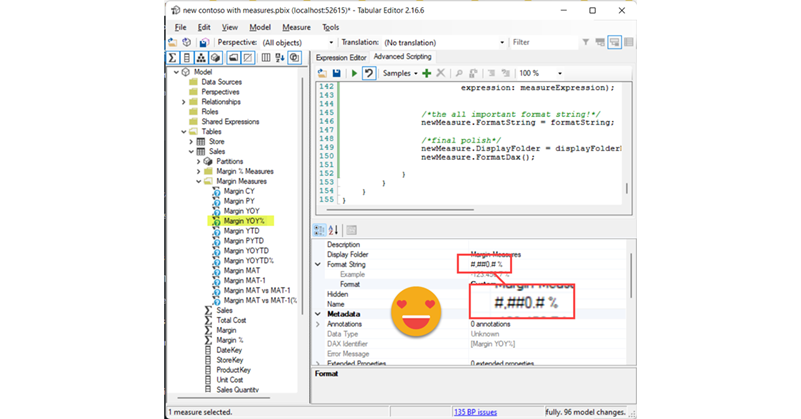Switch to the Expression Editor tab
This screenshot has height=419, width=801.
coord(342,57)
